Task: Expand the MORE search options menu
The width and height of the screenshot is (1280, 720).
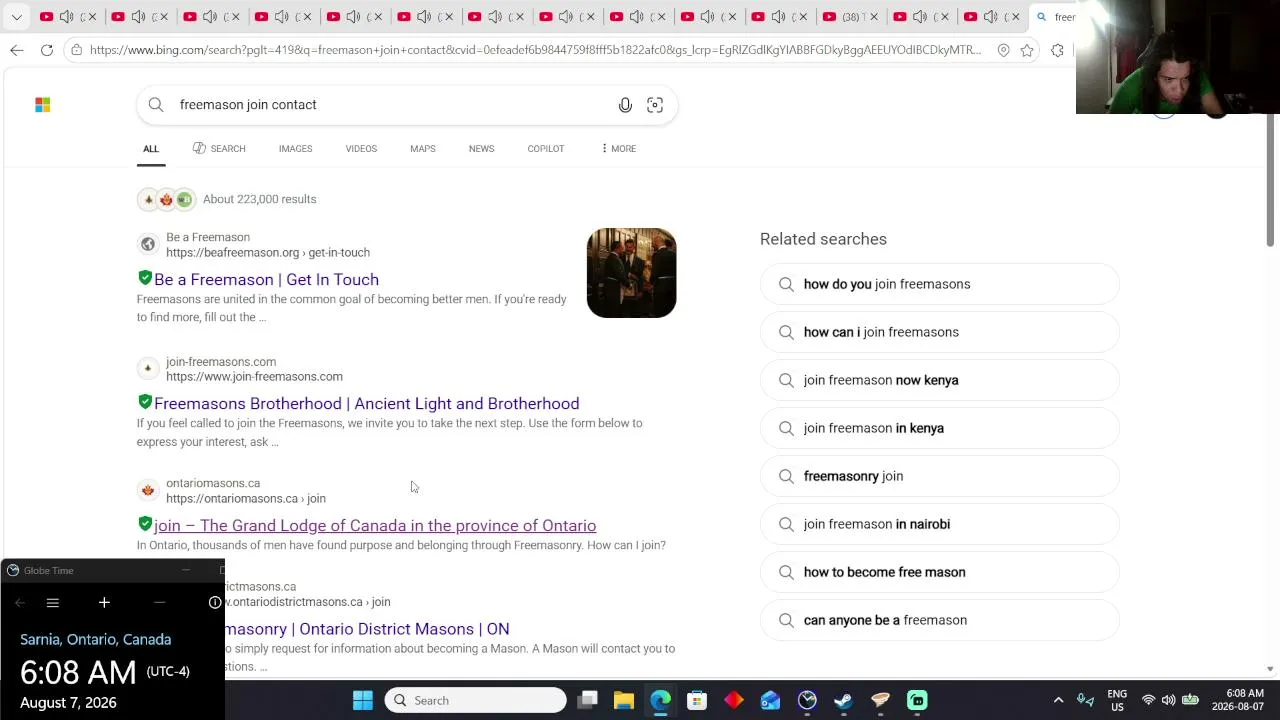Action: tap(618, 149)
